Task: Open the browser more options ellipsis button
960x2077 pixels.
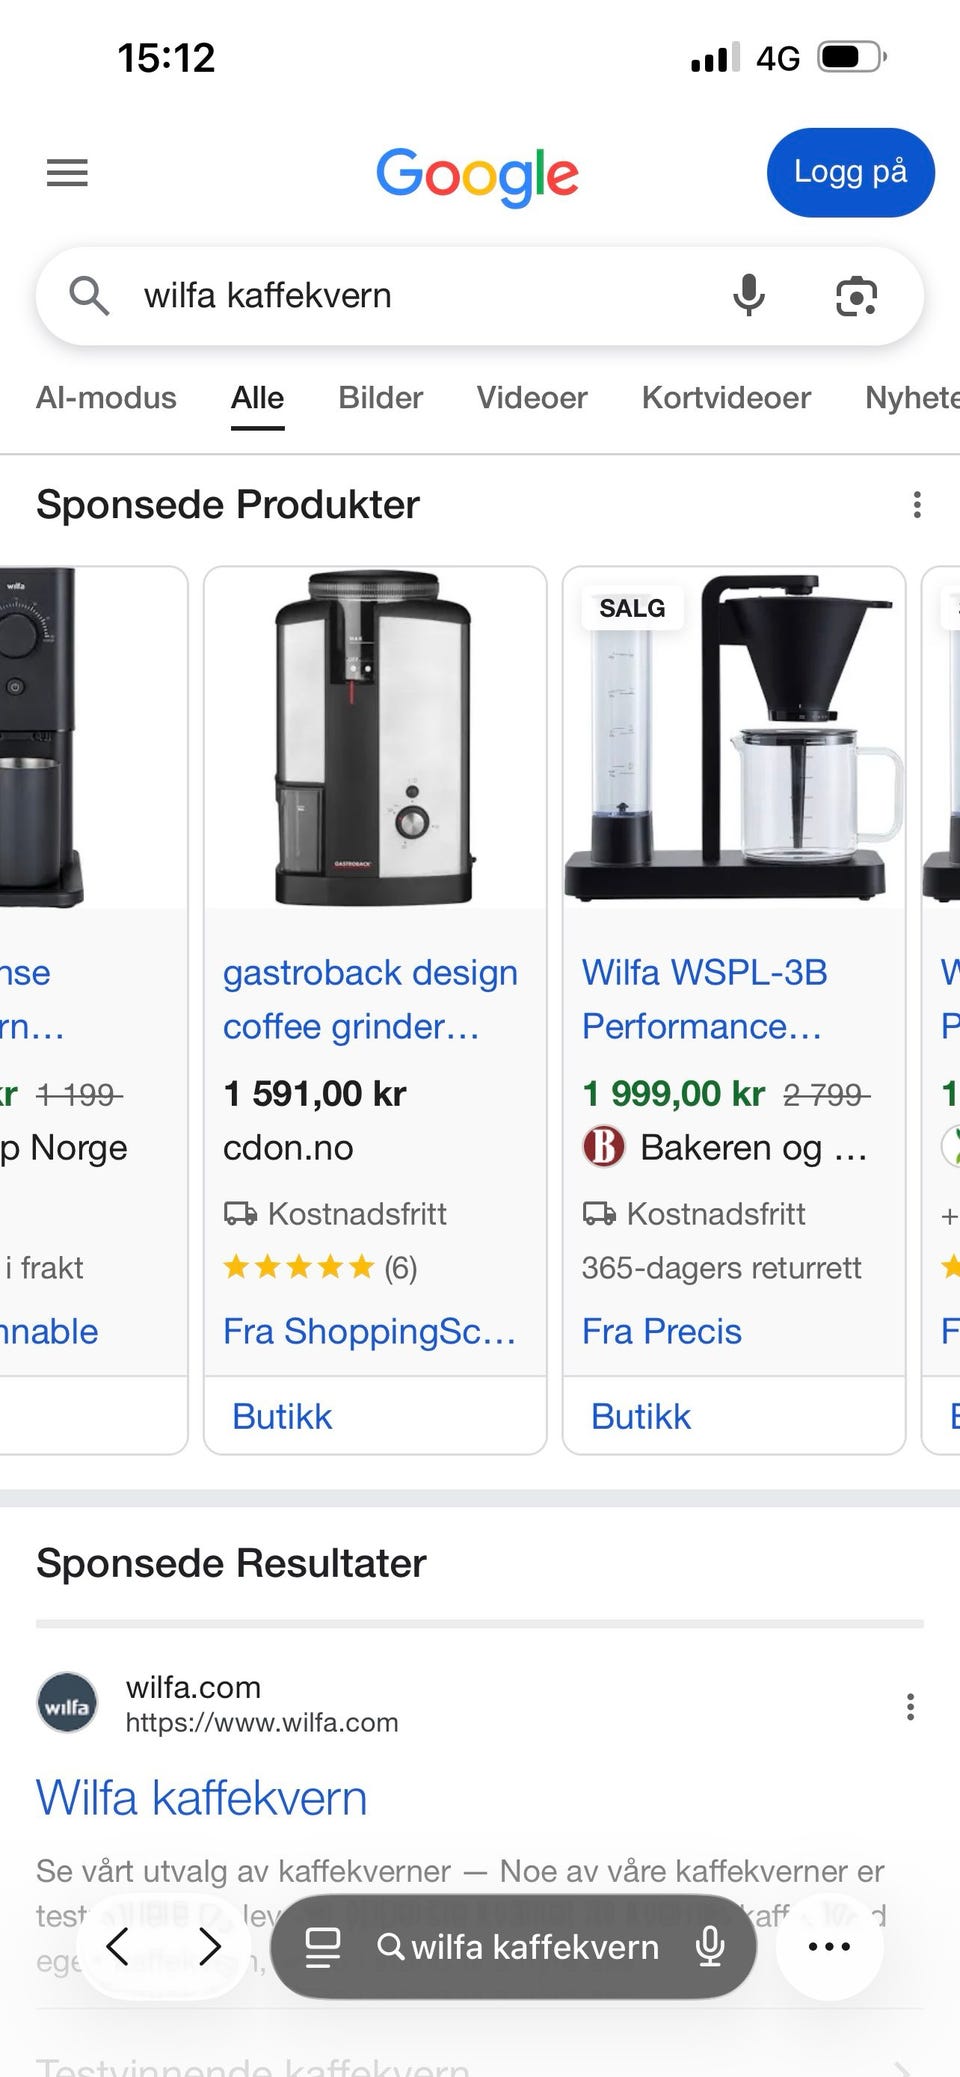Action: (x=829, y=1946)
